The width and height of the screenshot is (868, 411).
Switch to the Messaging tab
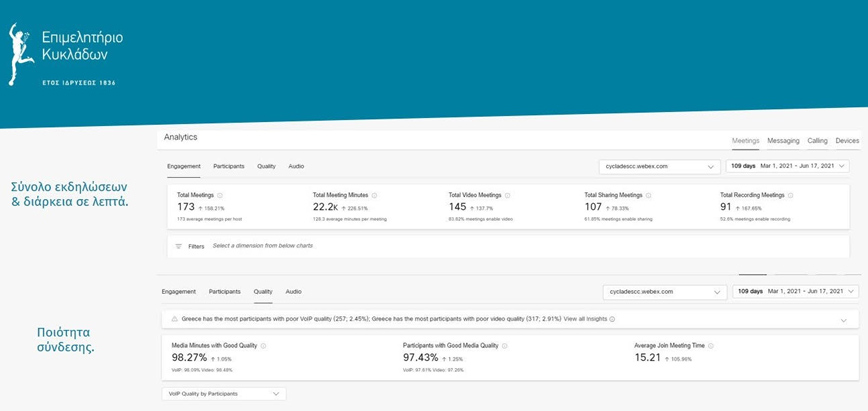click(783, 141)
